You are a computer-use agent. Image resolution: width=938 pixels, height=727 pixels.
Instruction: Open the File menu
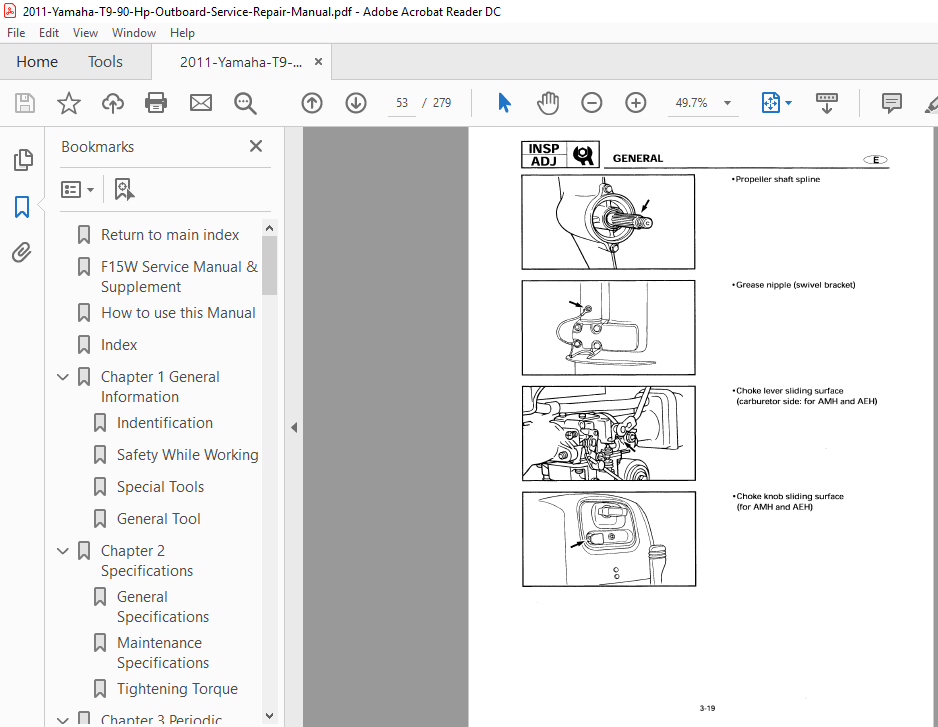tap(16, 33)
